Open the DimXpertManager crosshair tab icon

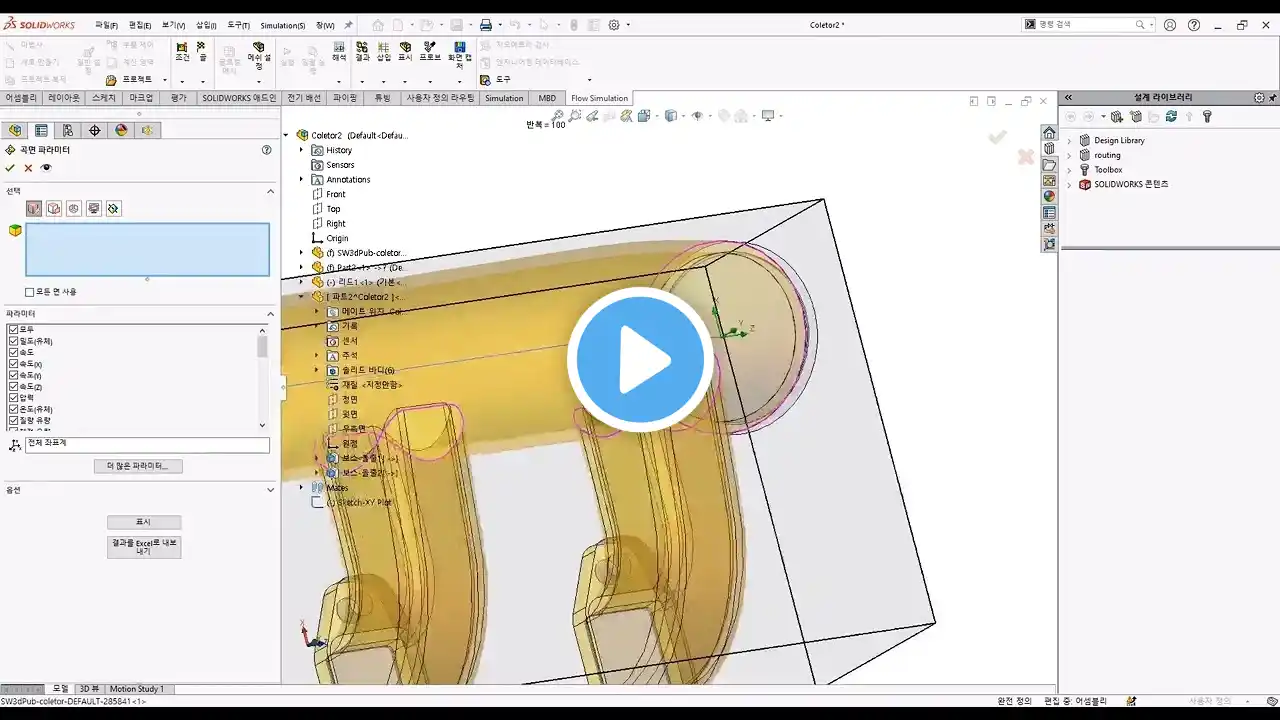95,130
